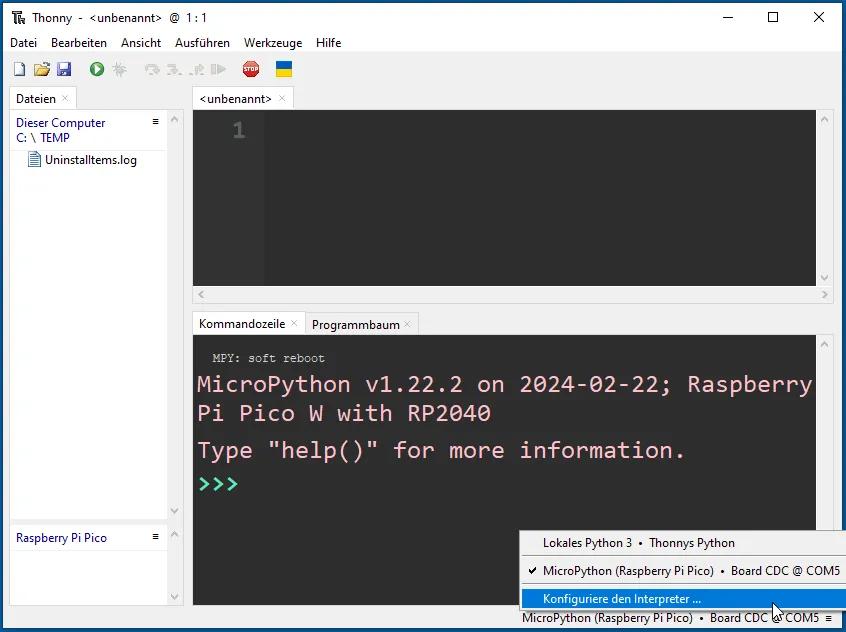Start debugging with the bug icon

(x=119, y=69)
